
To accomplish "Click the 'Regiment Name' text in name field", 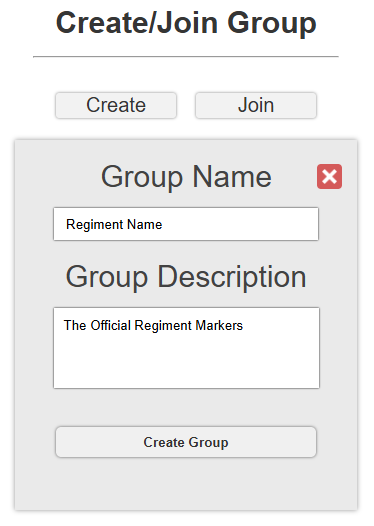I will [x=114, y=224].
